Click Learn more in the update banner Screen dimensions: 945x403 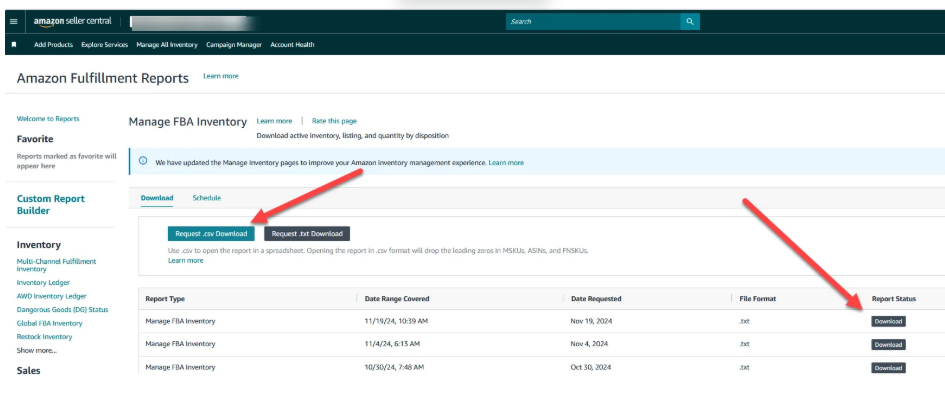506,163
